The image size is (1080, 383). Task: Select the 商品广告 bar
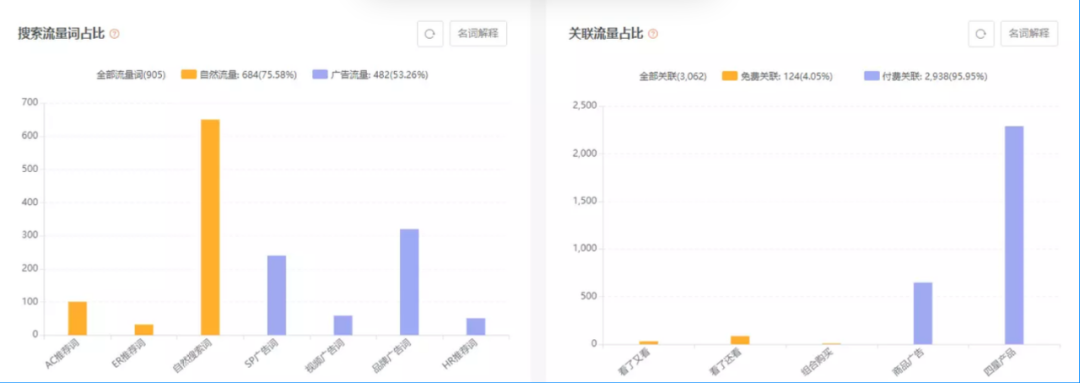click(923, 313)
